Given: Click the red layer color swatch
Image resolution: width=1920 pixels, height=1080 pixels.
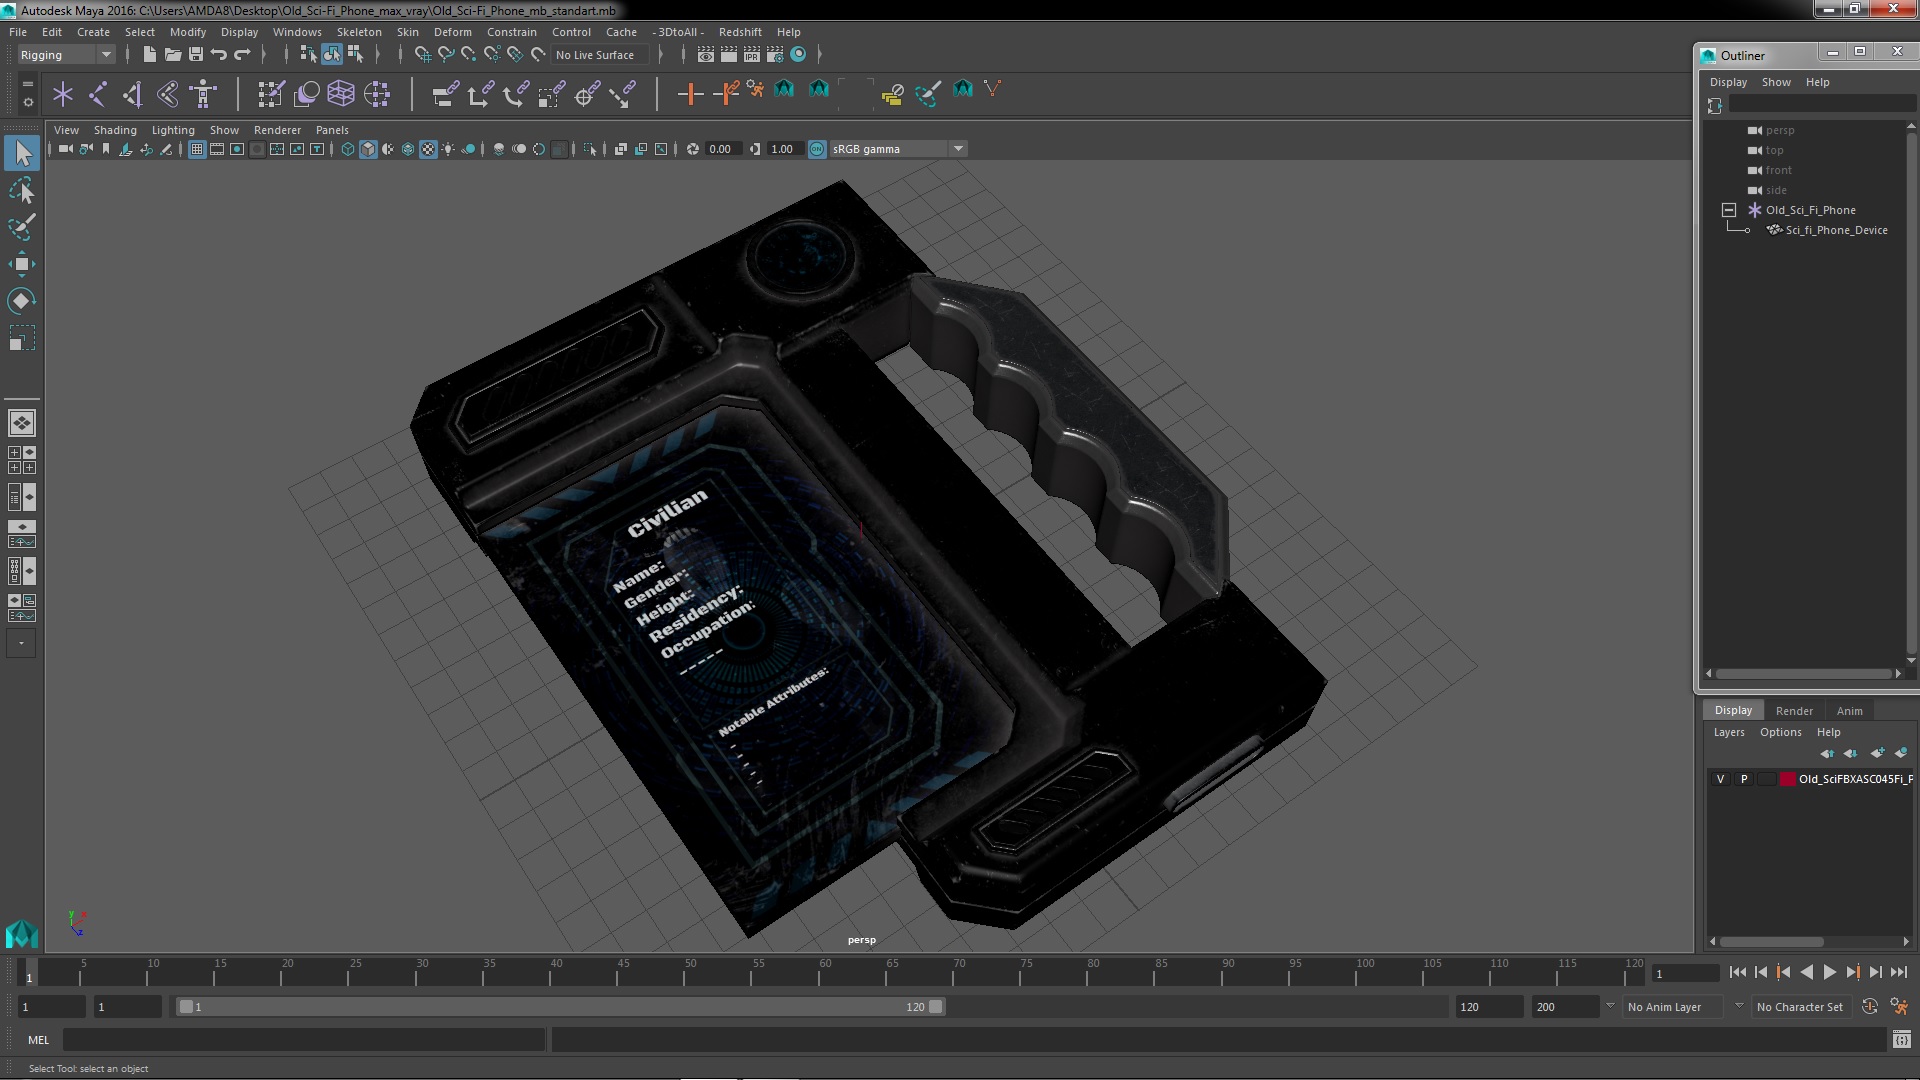Looking at the screenshot, I should click(1787, 779).
